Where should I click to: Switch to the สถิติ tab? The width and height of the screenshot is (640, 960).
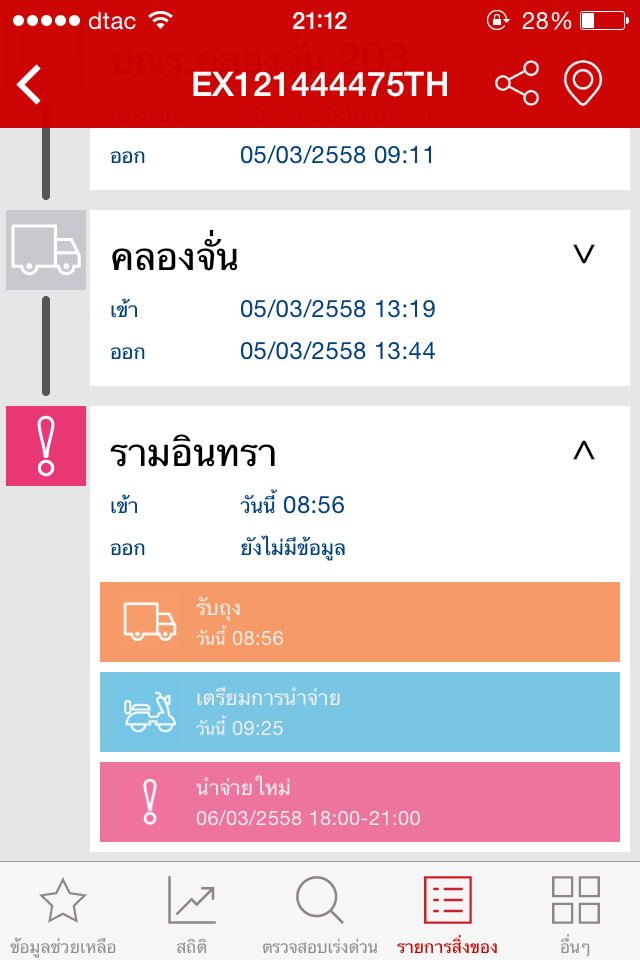point(191,914)
